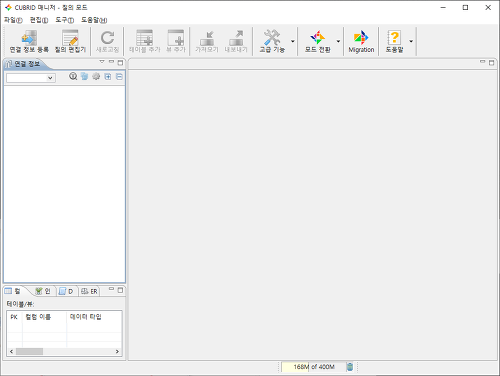Maximize the CUBRID Manager window
Screen dimensions: 500x376
465,7
